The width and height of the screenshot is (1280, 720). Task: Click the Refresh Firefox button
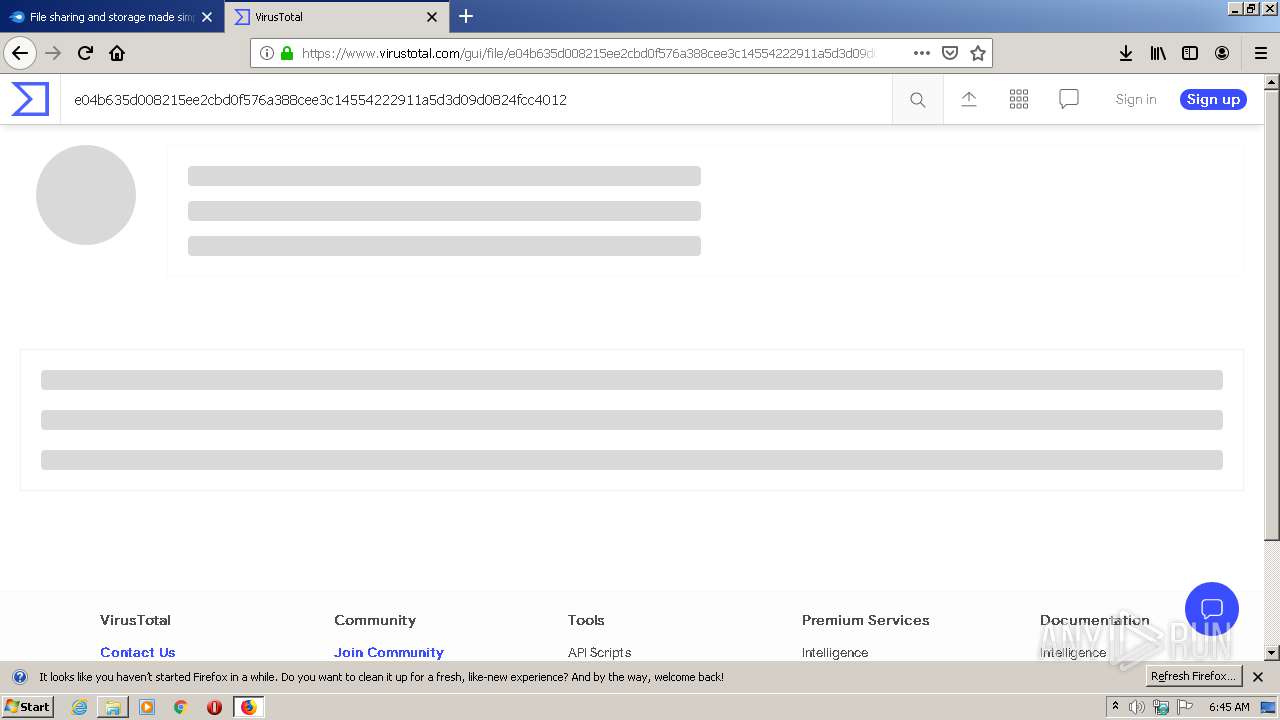pyautogui.click(x=1194, y=676)
